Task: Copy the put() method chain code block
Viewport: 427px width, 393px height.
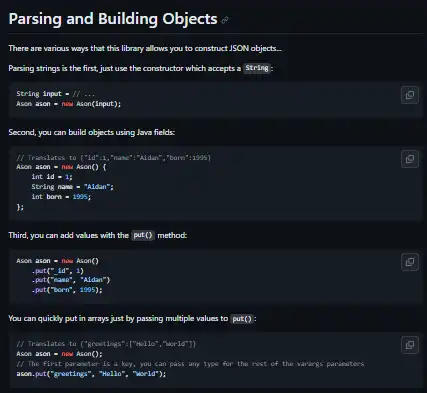Action: pyautogui.click(x=410, y=262)
